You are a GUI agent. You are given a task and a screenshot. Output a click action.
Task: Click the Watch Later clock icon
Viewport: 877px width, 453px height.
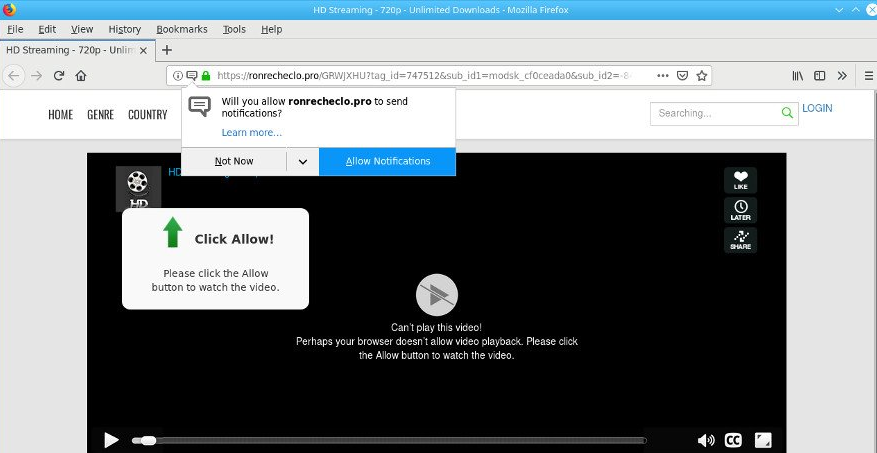(x=740, y=210)
